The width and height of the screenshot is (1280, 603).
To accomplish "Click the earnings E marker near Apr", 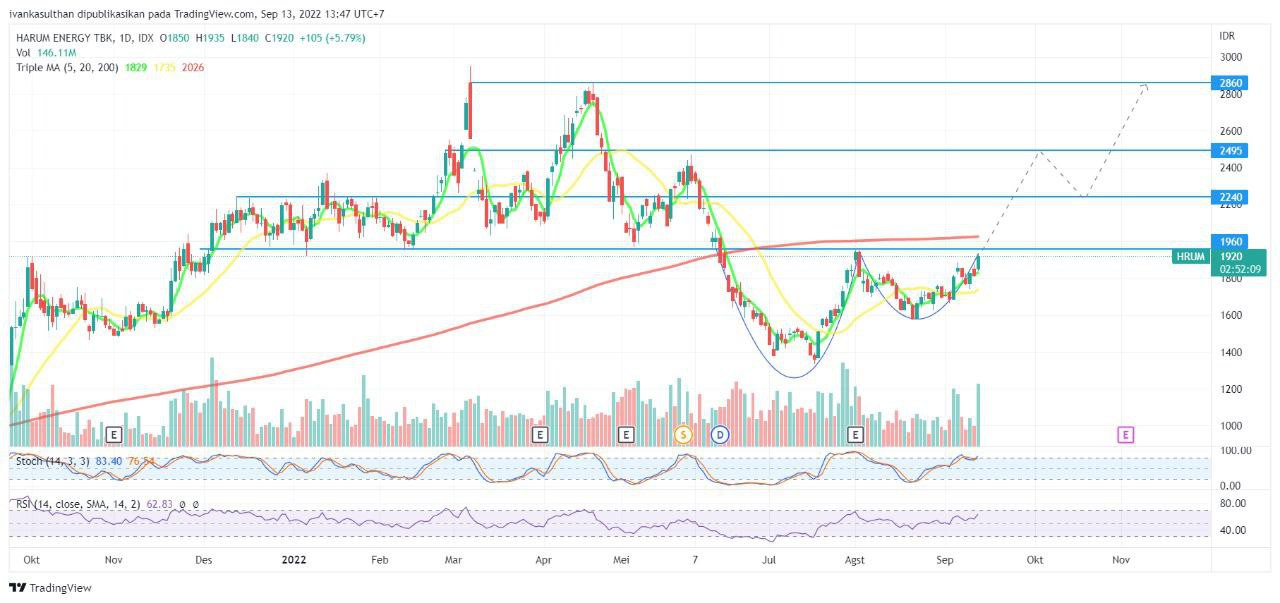I will [x=540, y=434].
